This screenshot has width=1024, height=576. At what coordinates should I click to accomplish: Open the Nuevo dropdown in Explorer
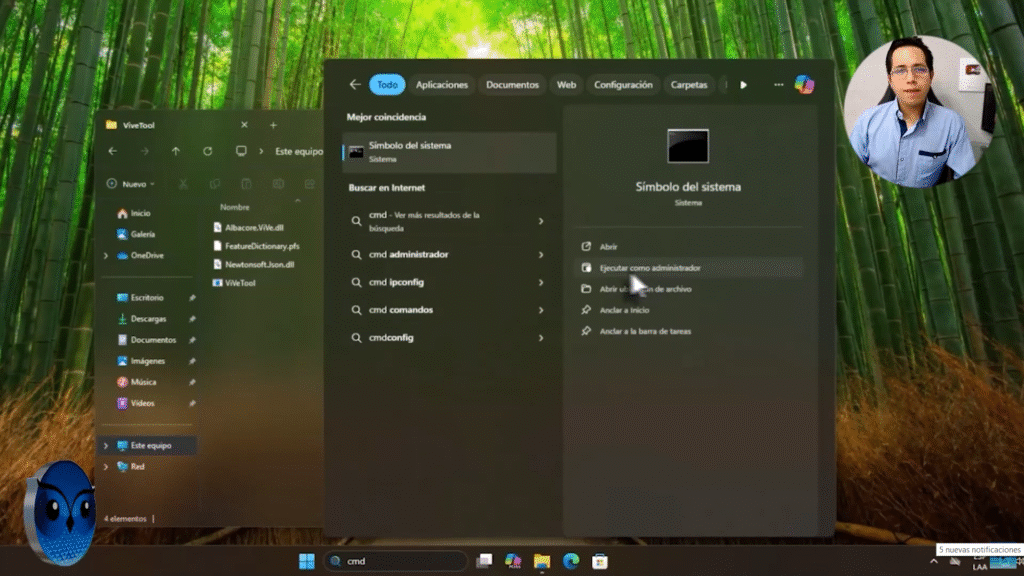coord(131,184)
